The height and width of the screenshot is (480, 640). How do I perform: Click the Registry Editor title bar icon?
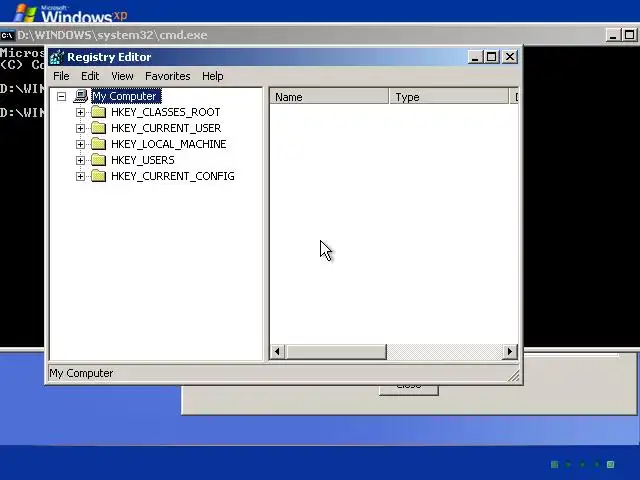click(x=57, y=57)
